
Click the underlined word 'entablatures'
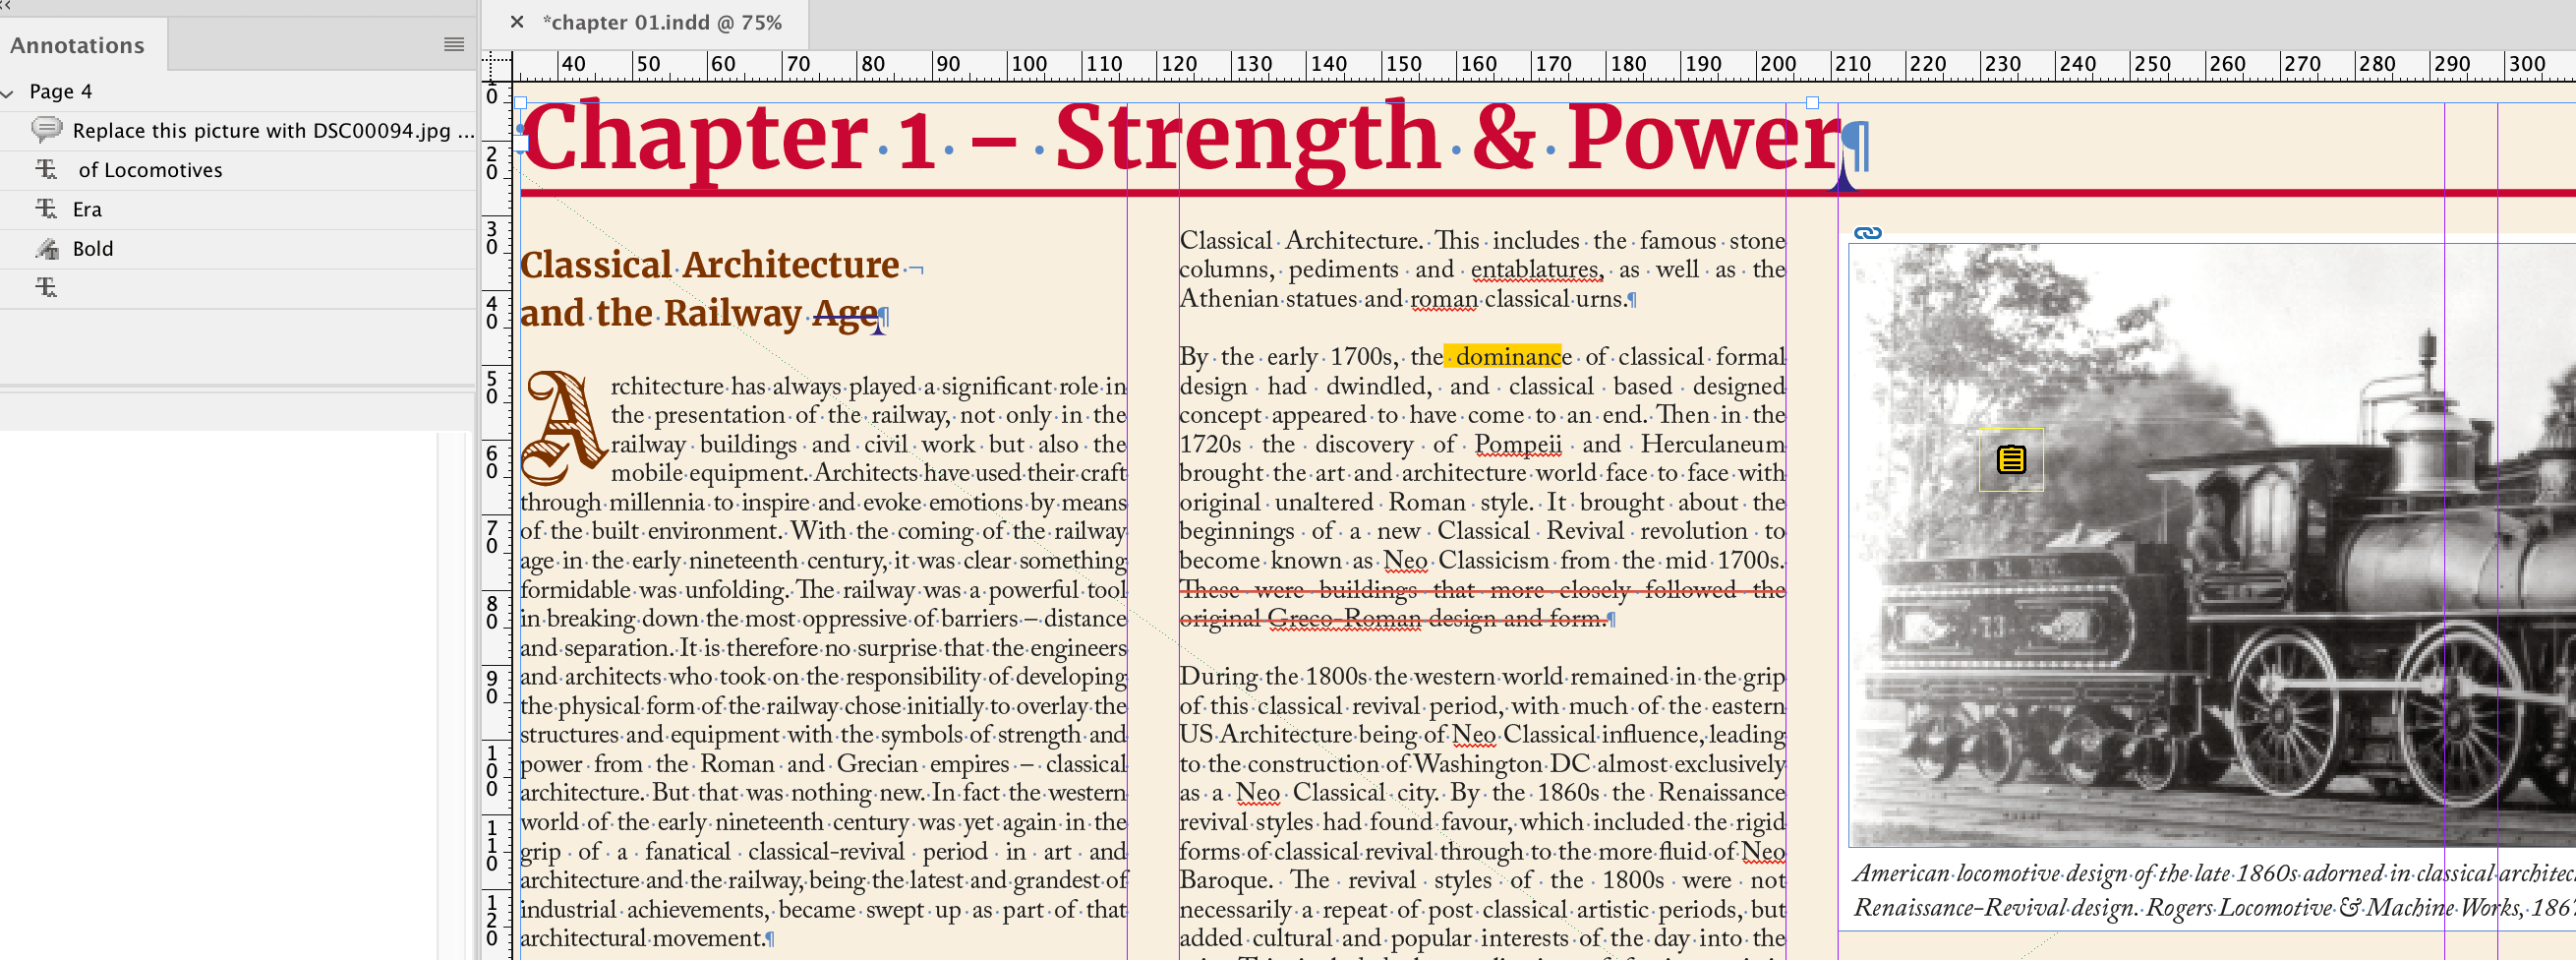pyautogui.click(x=1536, y=269)
